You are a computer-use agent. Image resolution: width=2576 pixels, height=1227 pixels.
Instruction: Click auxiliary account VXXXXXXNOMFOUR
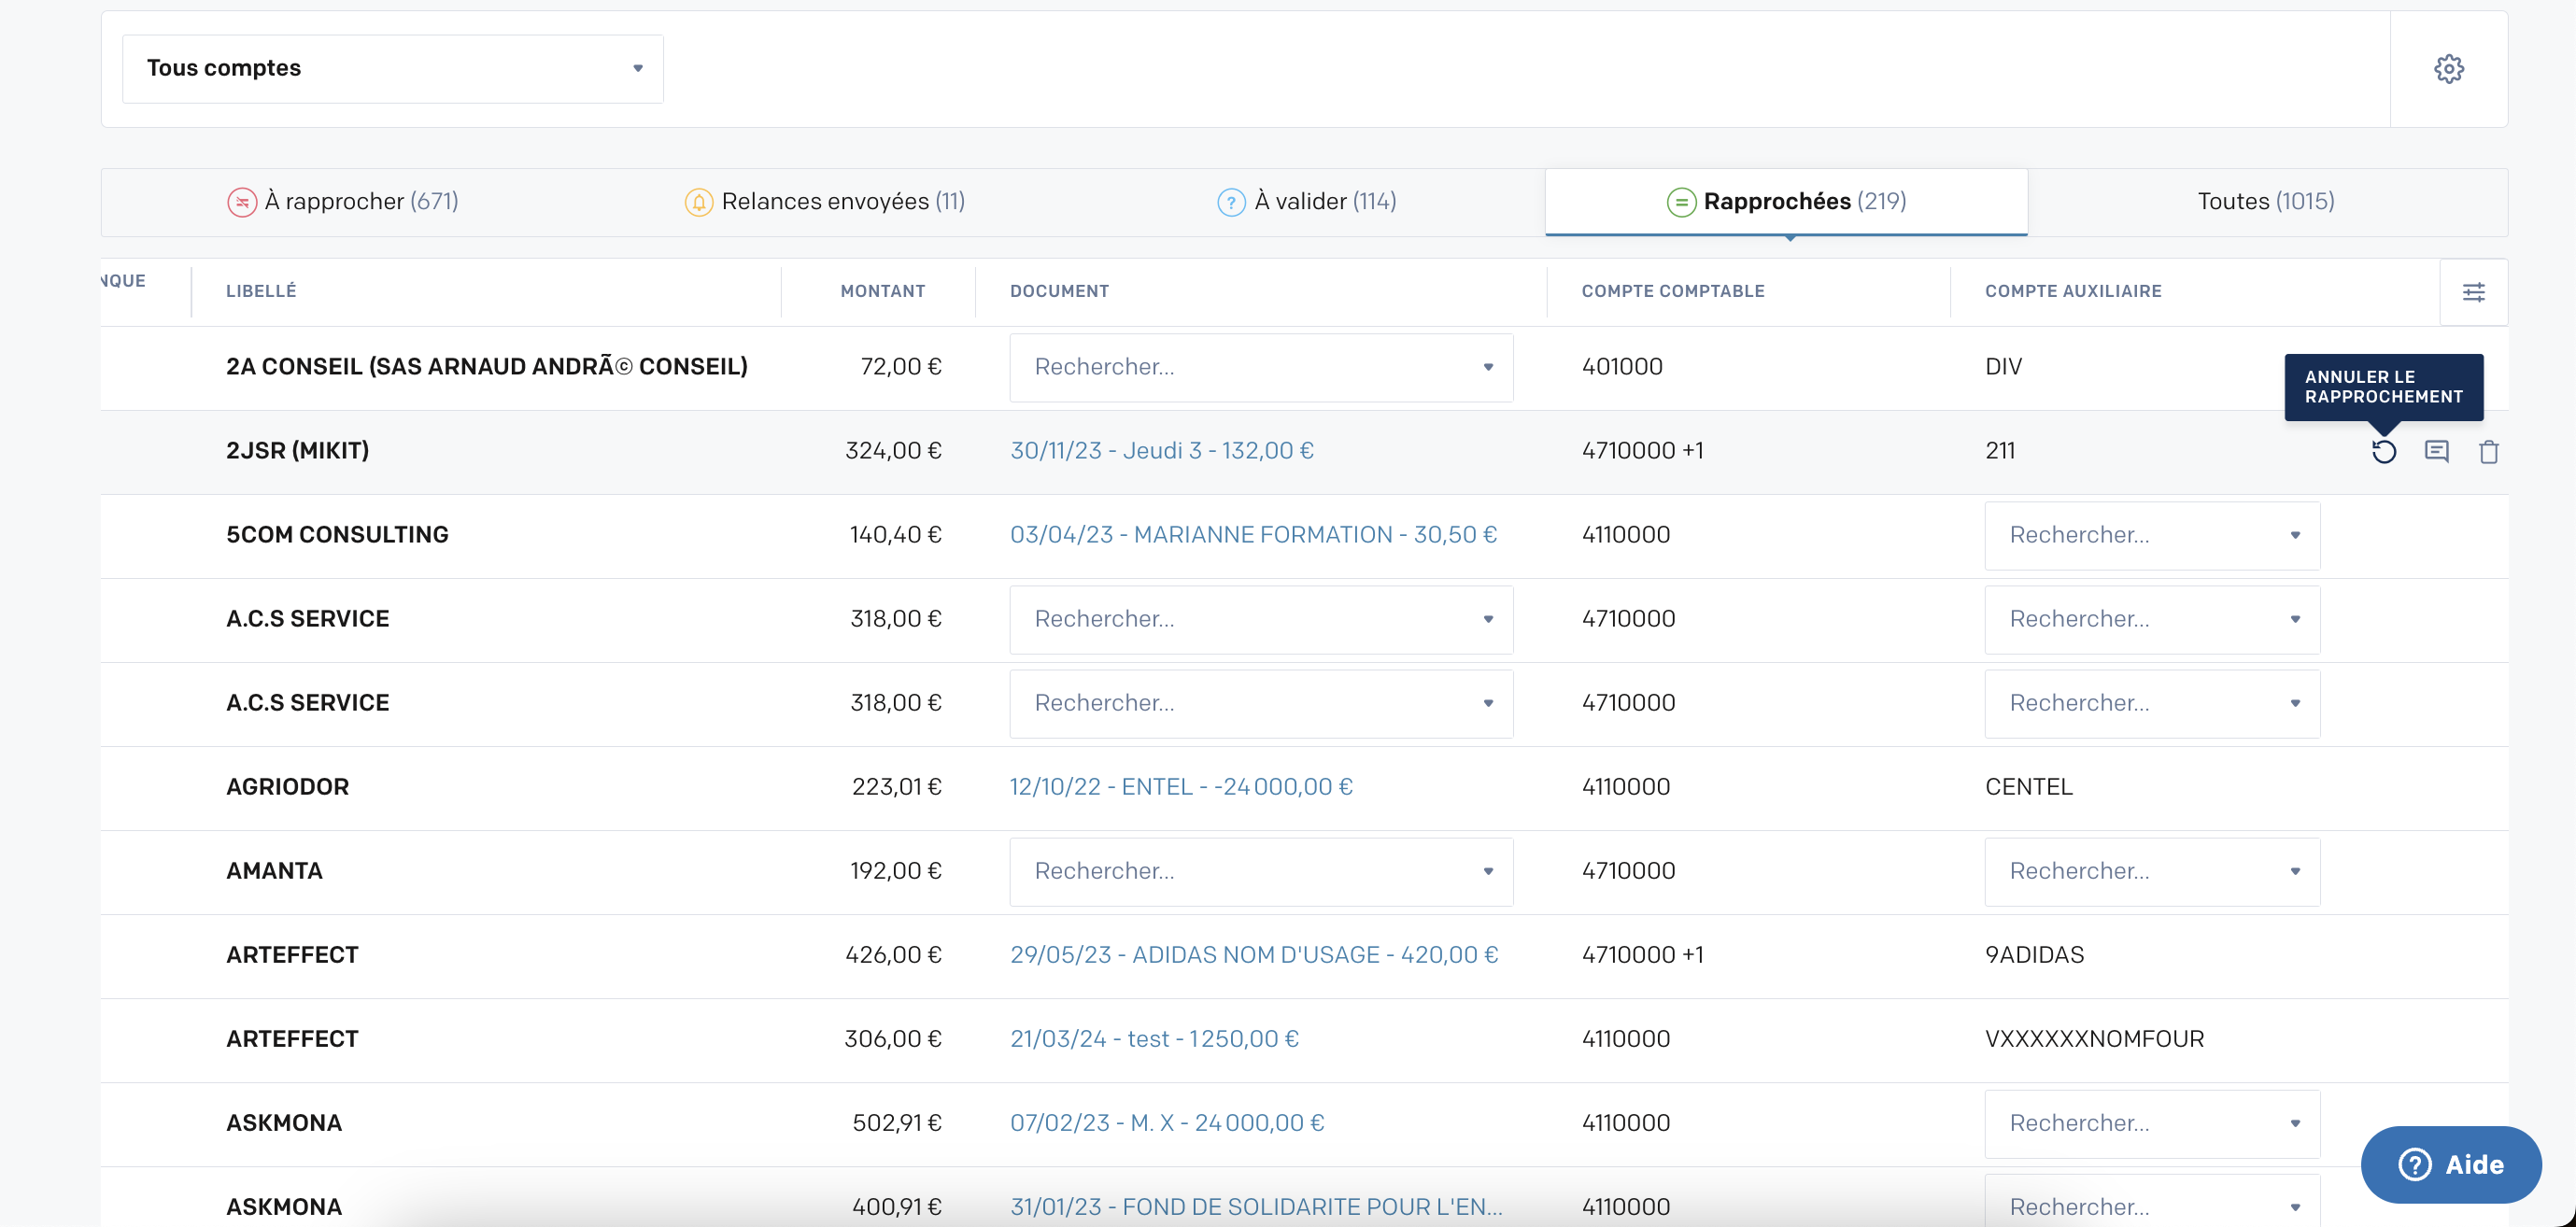pos(2094,1039)
